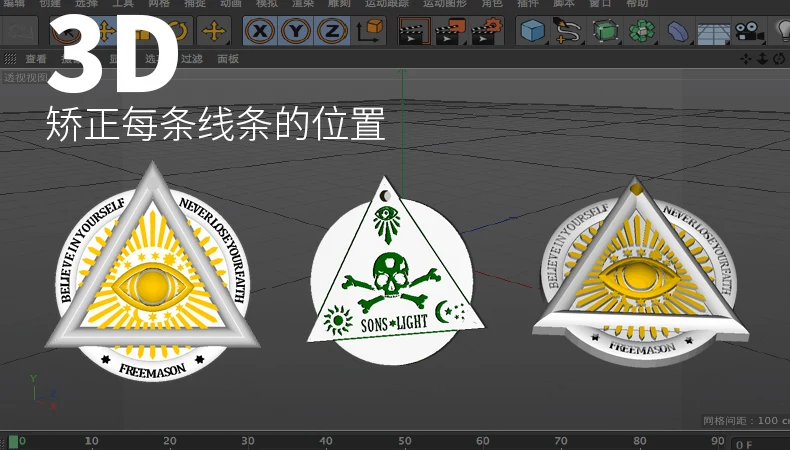Select the spline Pen tool
The height and width of the screenshot is (450, 790).
click(x=568, y=31)
